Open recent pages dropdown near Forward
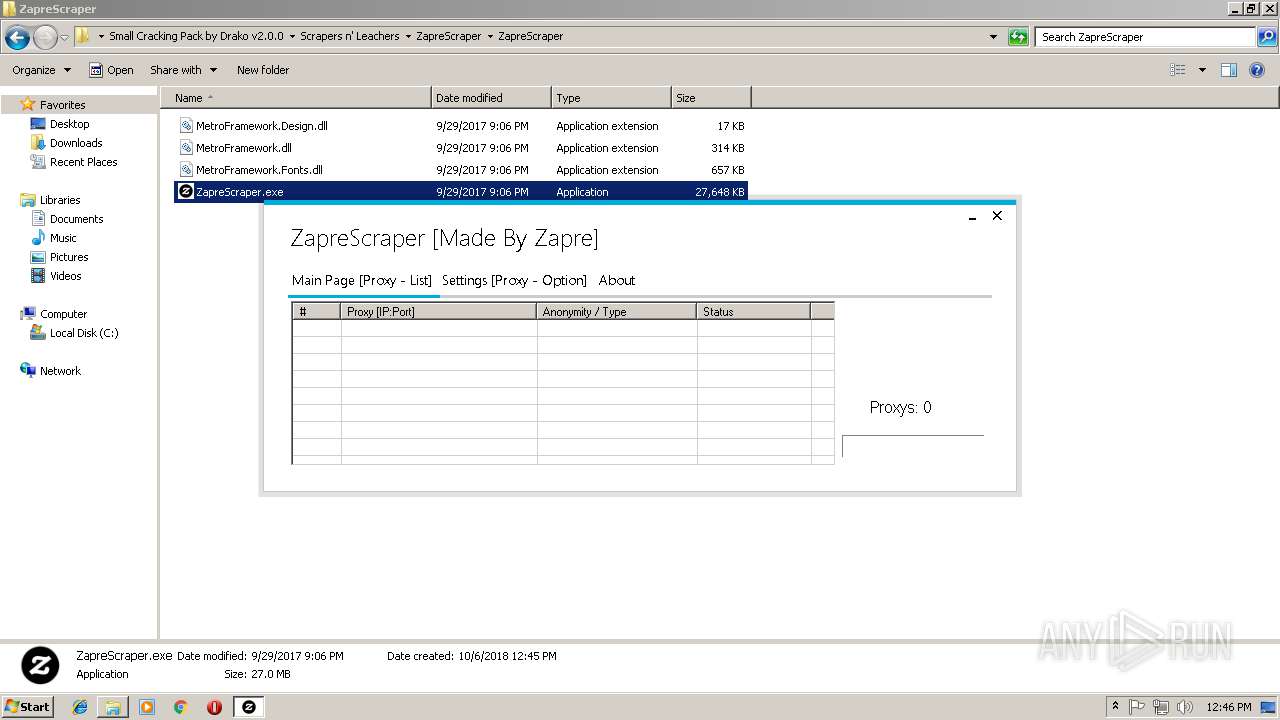 (64, 38)
